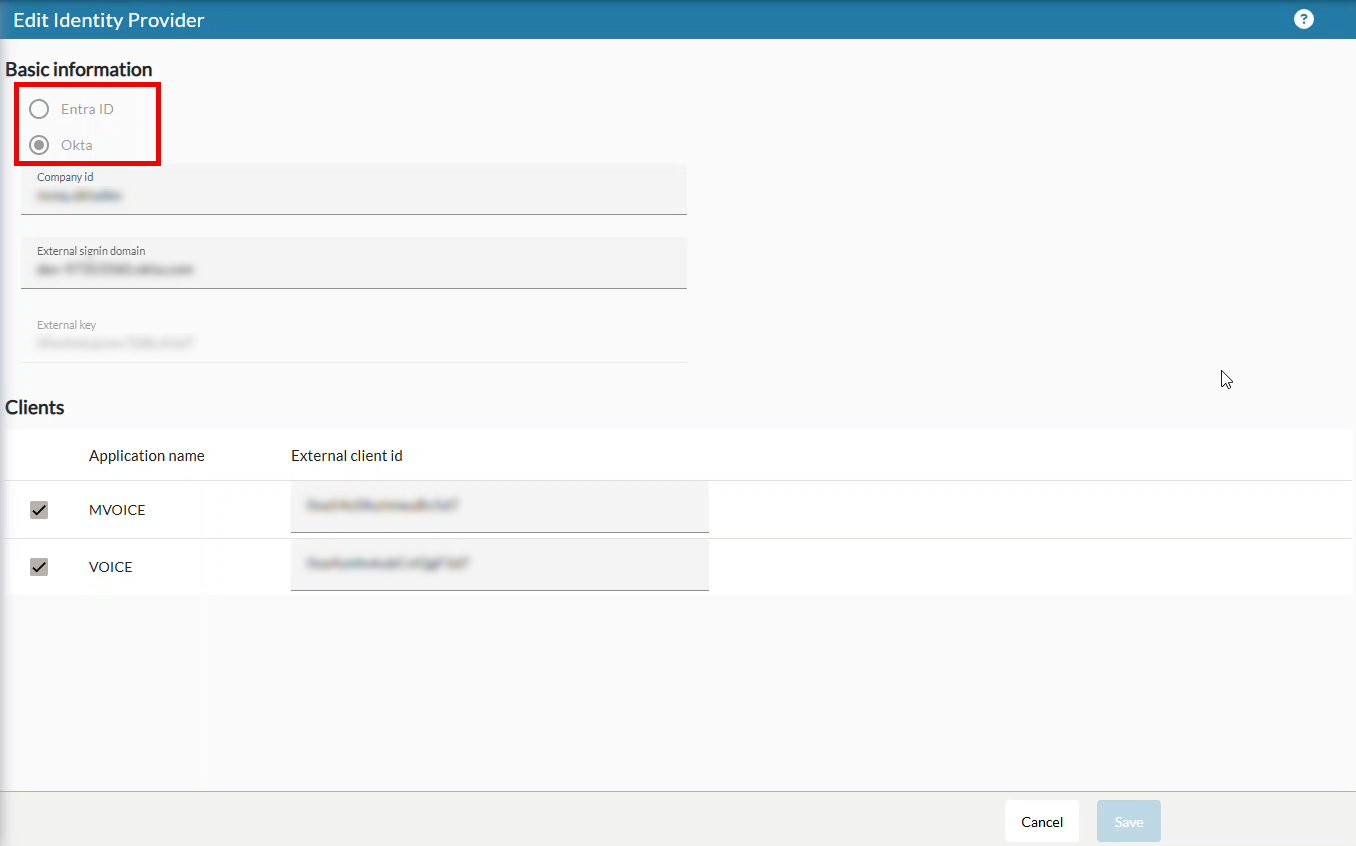This screenshot has width=1356, height=846.
Task: Select the Okta radio button
Action: pyautogui.click(x=39, y=145)
